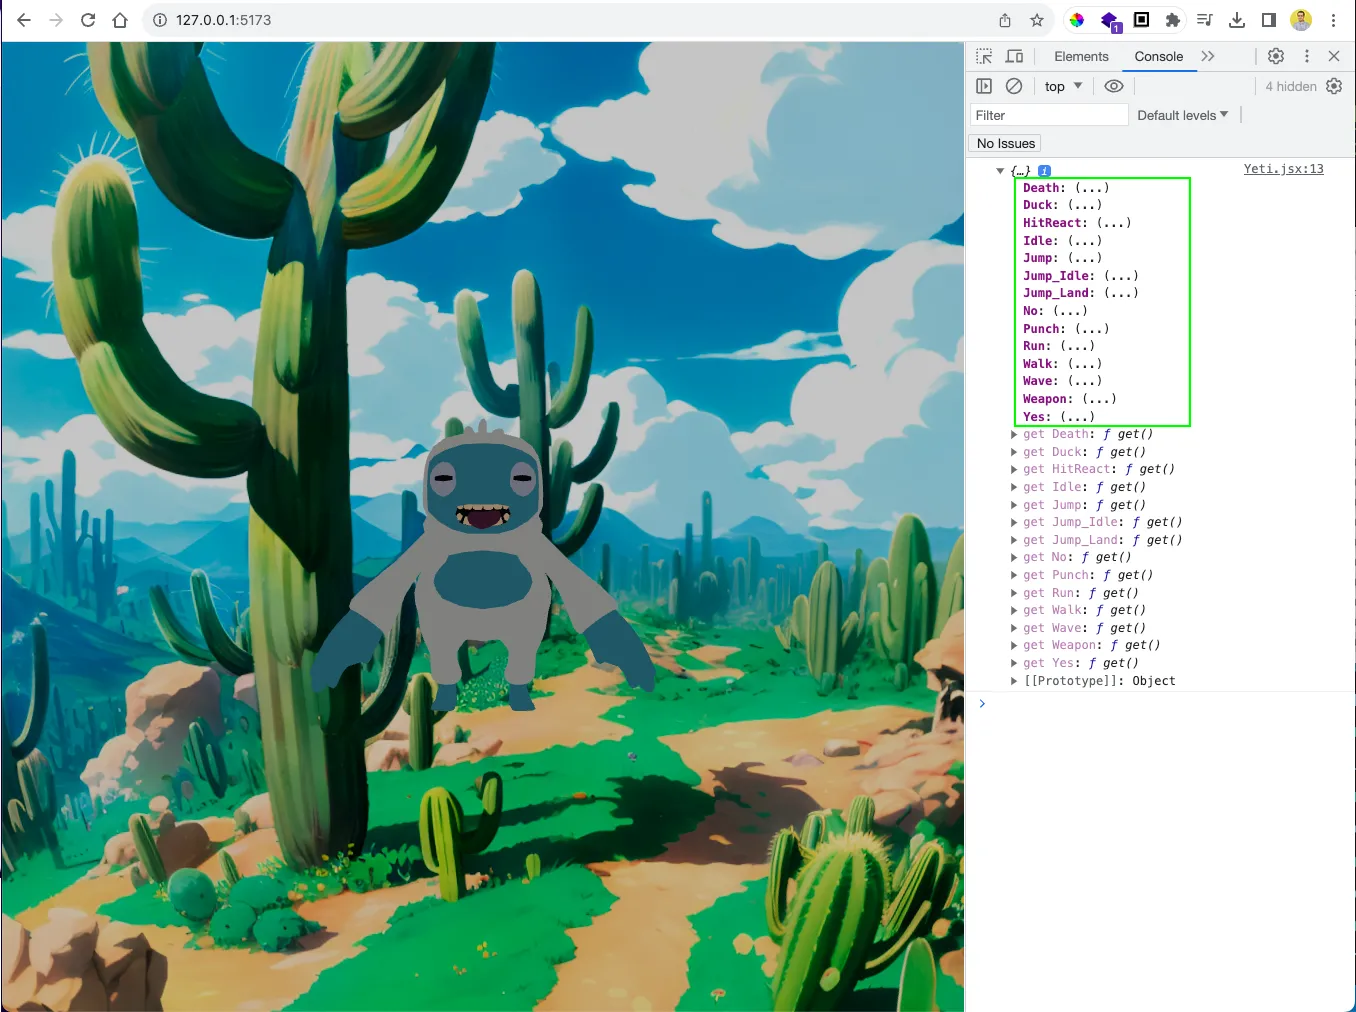Screen dimensions: 1356x1012
Task: Expand the get Jump_Land getter
Action: coord(1014,540)
